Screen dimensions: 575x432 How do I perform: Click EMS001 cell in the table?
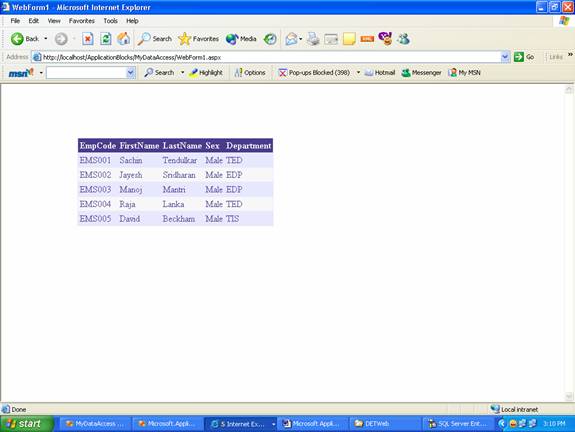(95, 160)
